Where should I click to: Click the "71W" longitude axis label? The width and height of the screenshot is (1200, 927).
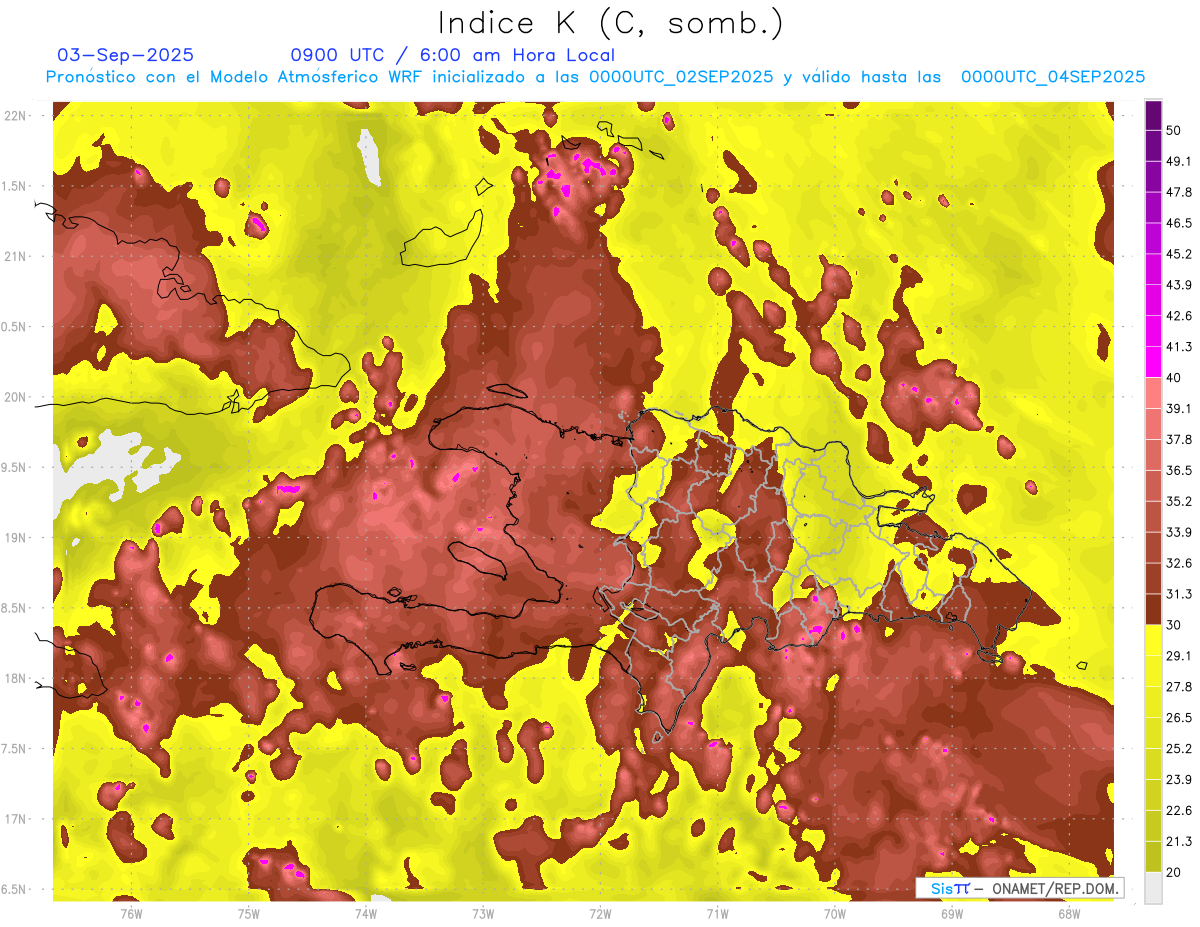717,913
